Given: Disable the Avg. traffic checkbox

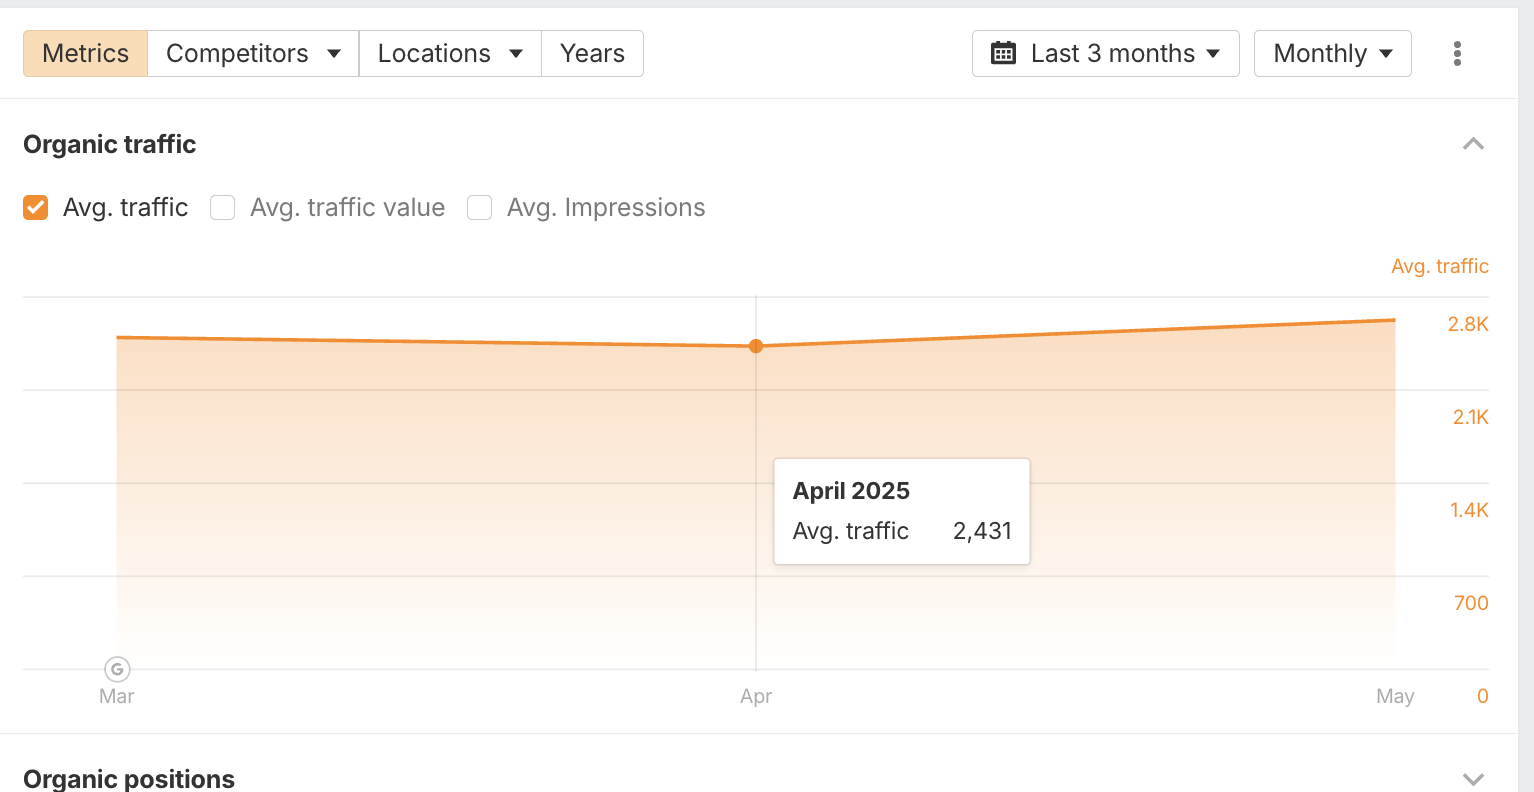Looking at the screenshot, I should coord(35,207).
